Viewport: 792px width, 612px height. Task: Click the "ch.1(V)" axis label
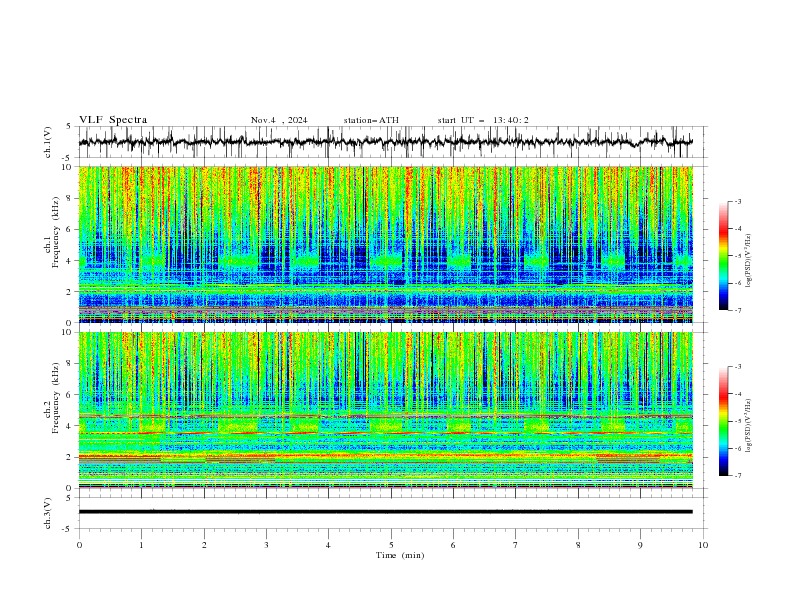[x=48, y=142]
